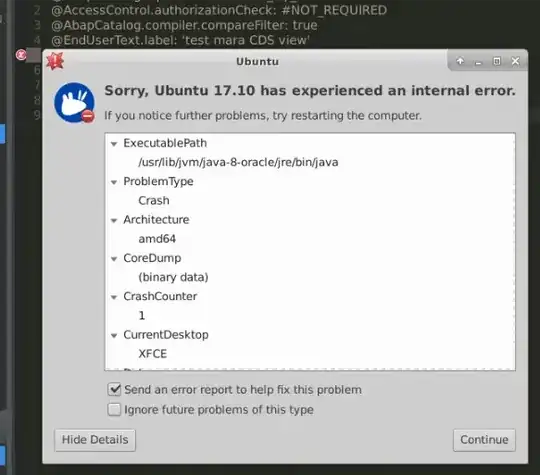The image size is (540, 475).
Task: Collapse the CoreDump entry
Action: (x=114, y=259)
